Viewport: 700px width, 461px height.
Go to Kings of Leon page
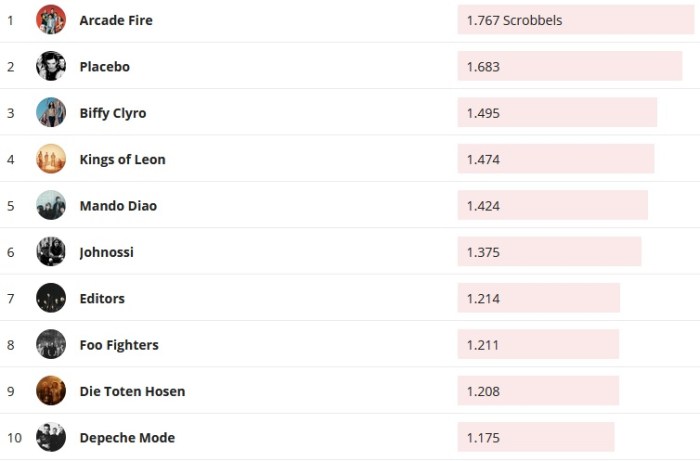(x=122, y=159)
